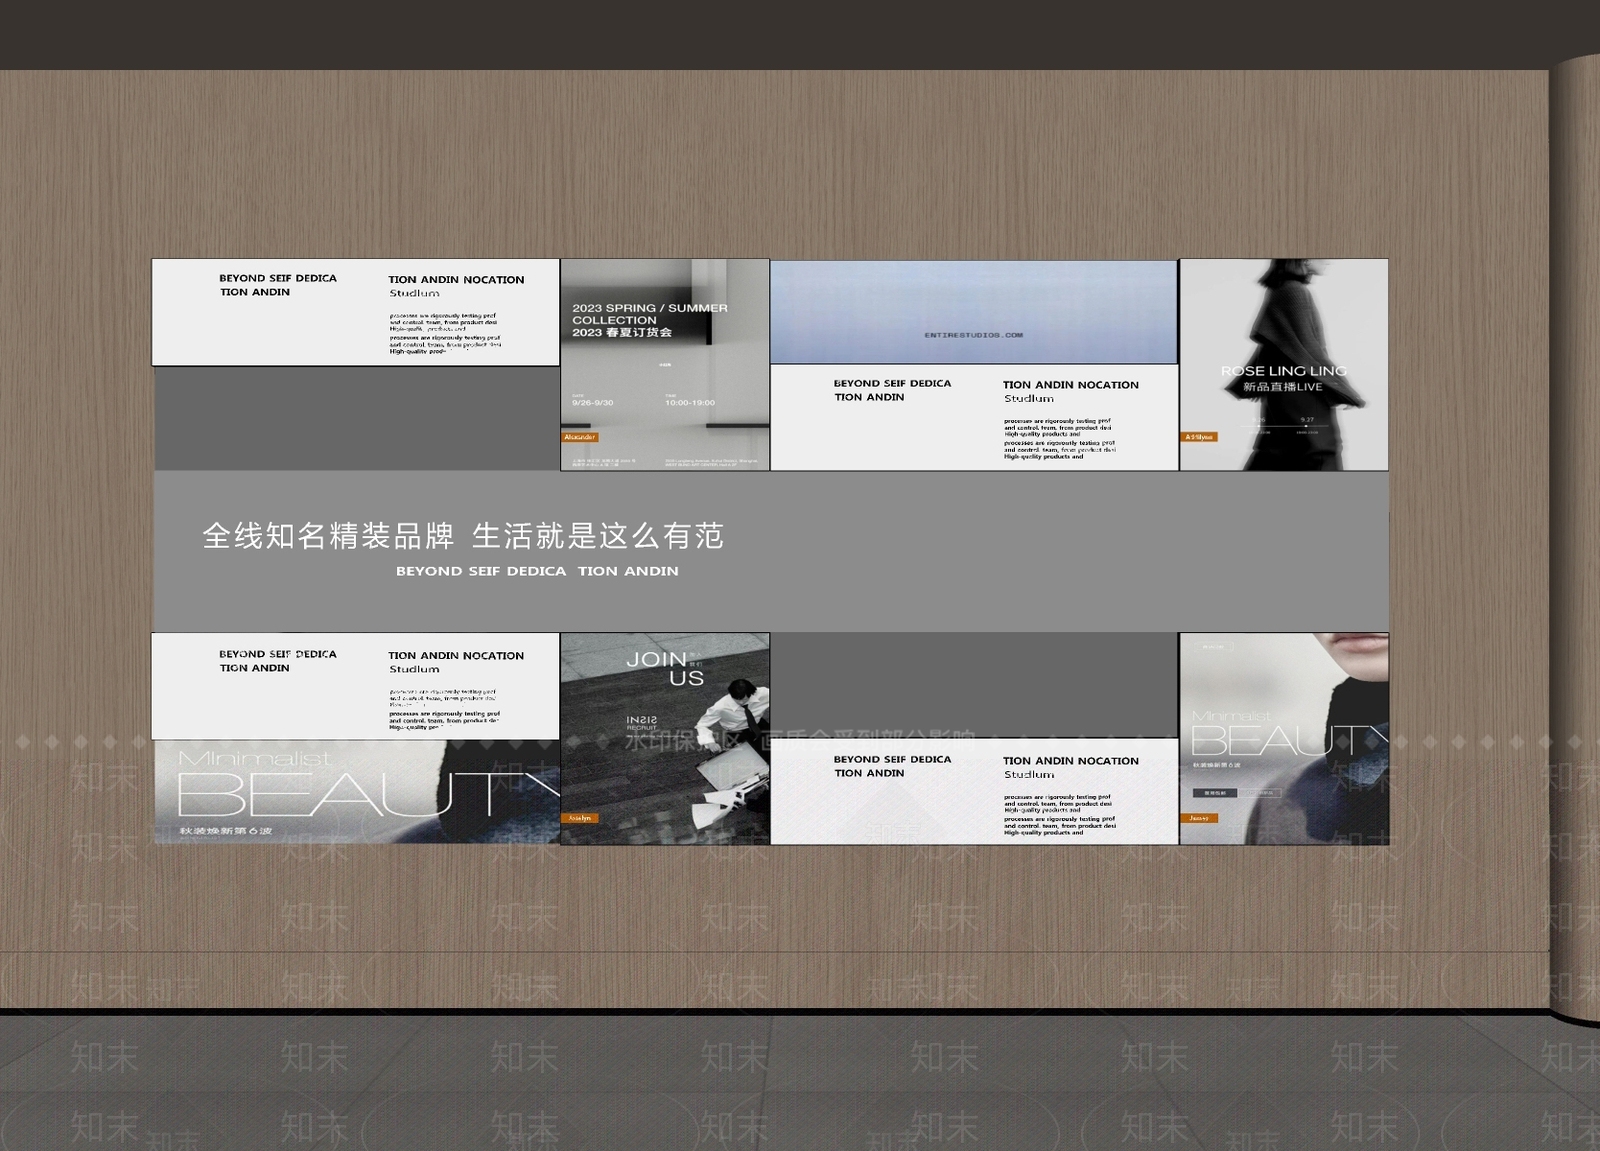Screen dimensions: 1600x1151
Task: Click the 9/26-9/30 date text
Action: click(593, 403)
